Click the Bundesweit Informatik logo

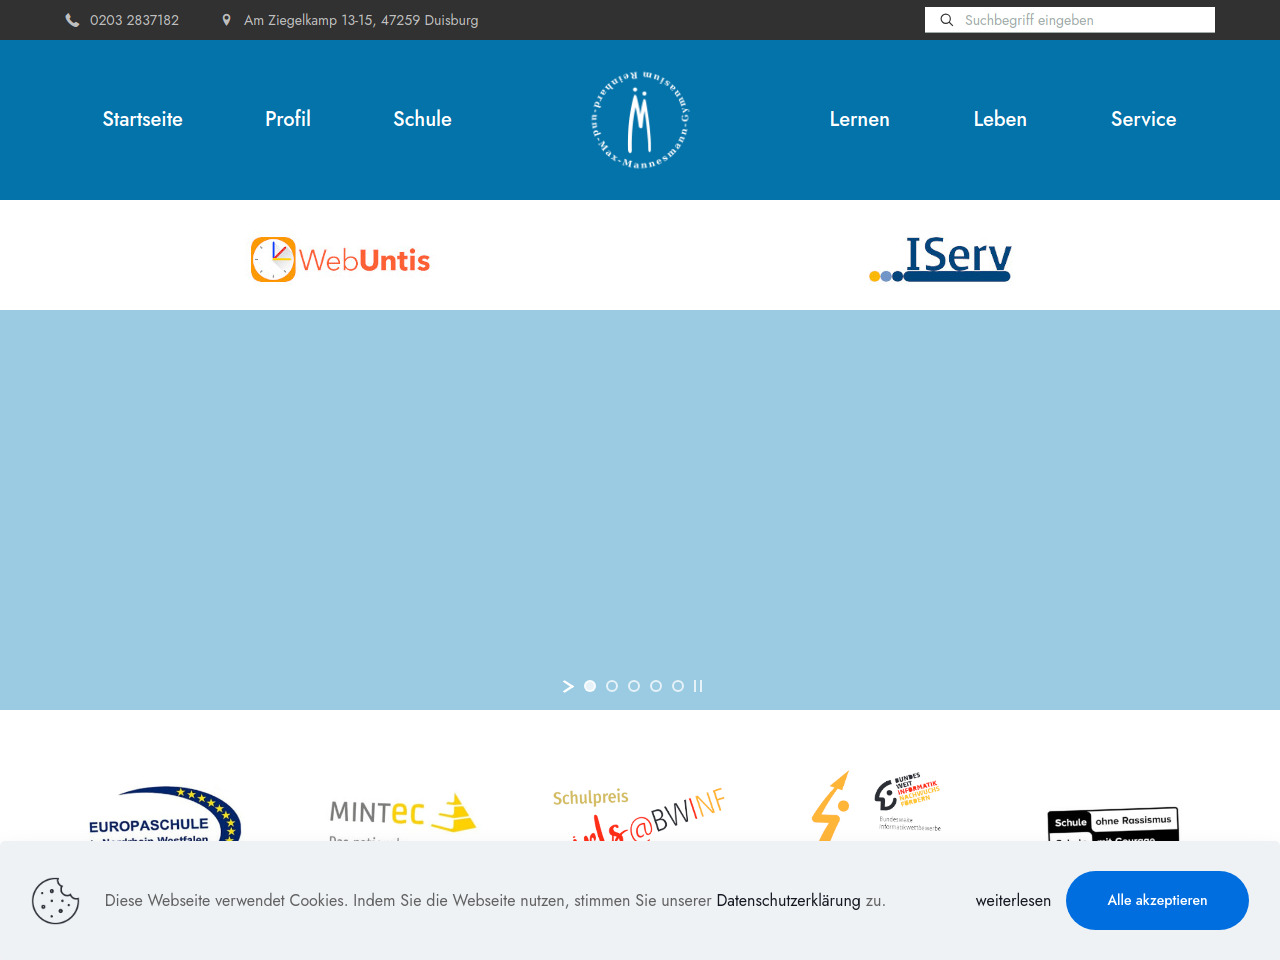tap(876, 806)
